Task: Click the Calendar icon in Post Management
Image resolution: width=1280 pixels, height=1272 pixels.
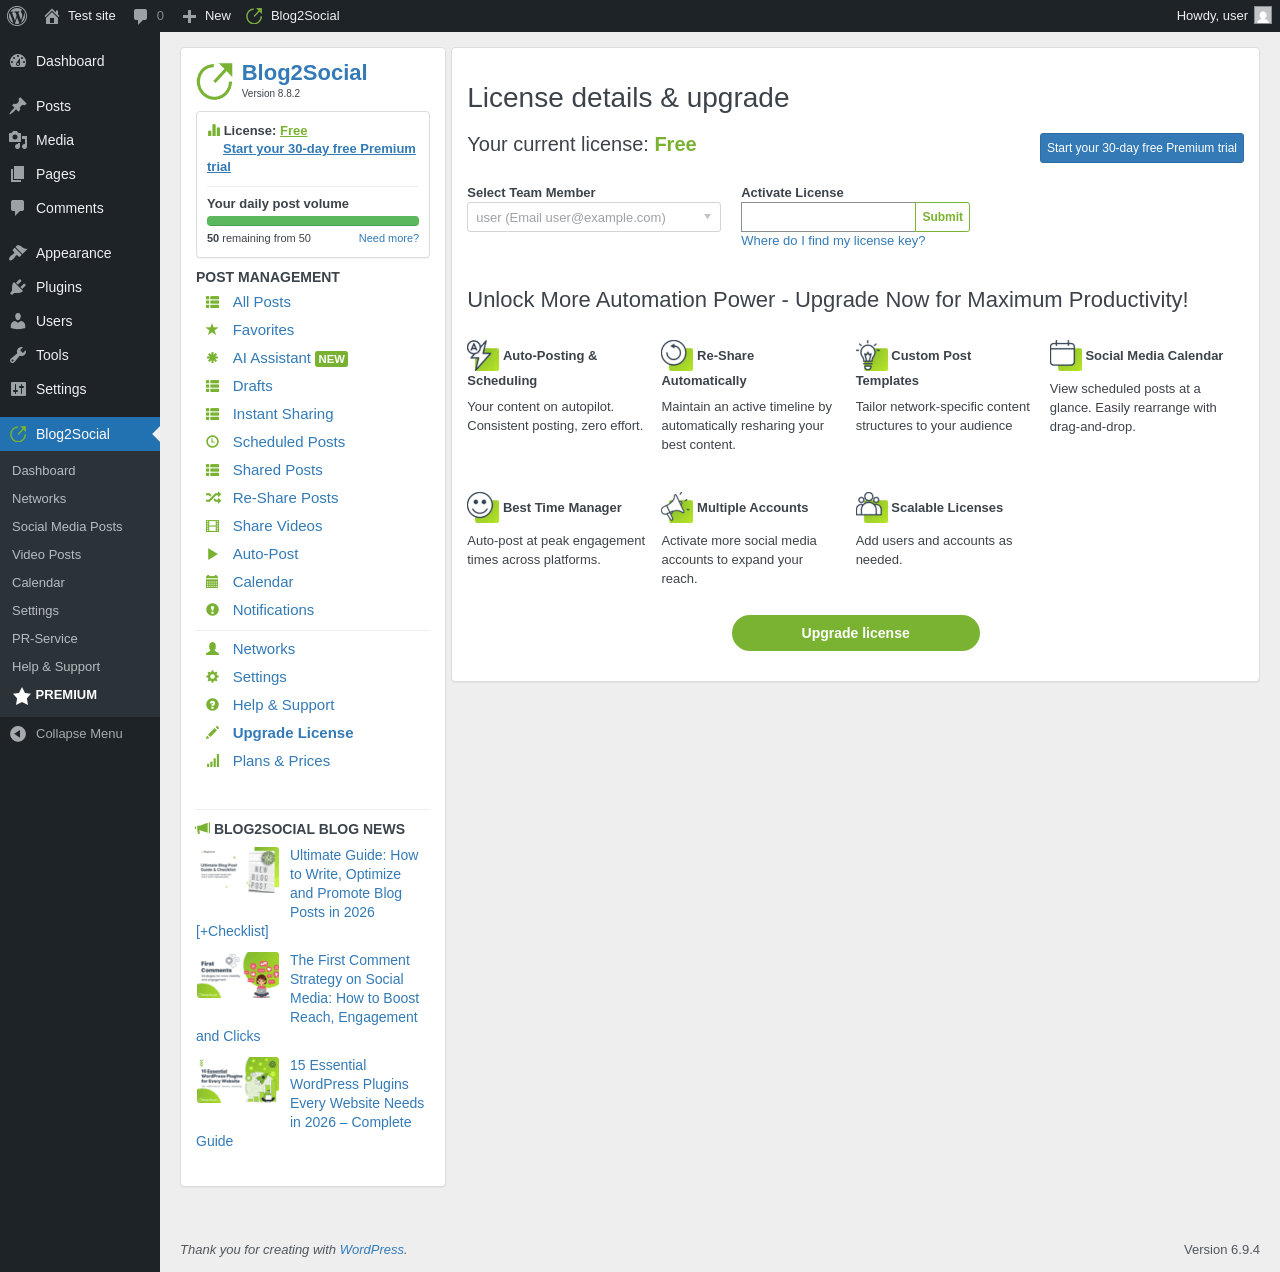Action: (x=212, y=582)
